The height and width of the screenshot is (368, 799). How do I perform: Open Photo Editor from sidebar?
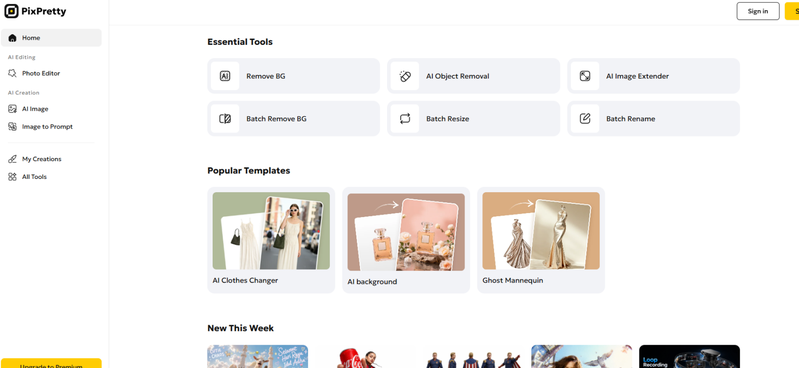point(51,73)
